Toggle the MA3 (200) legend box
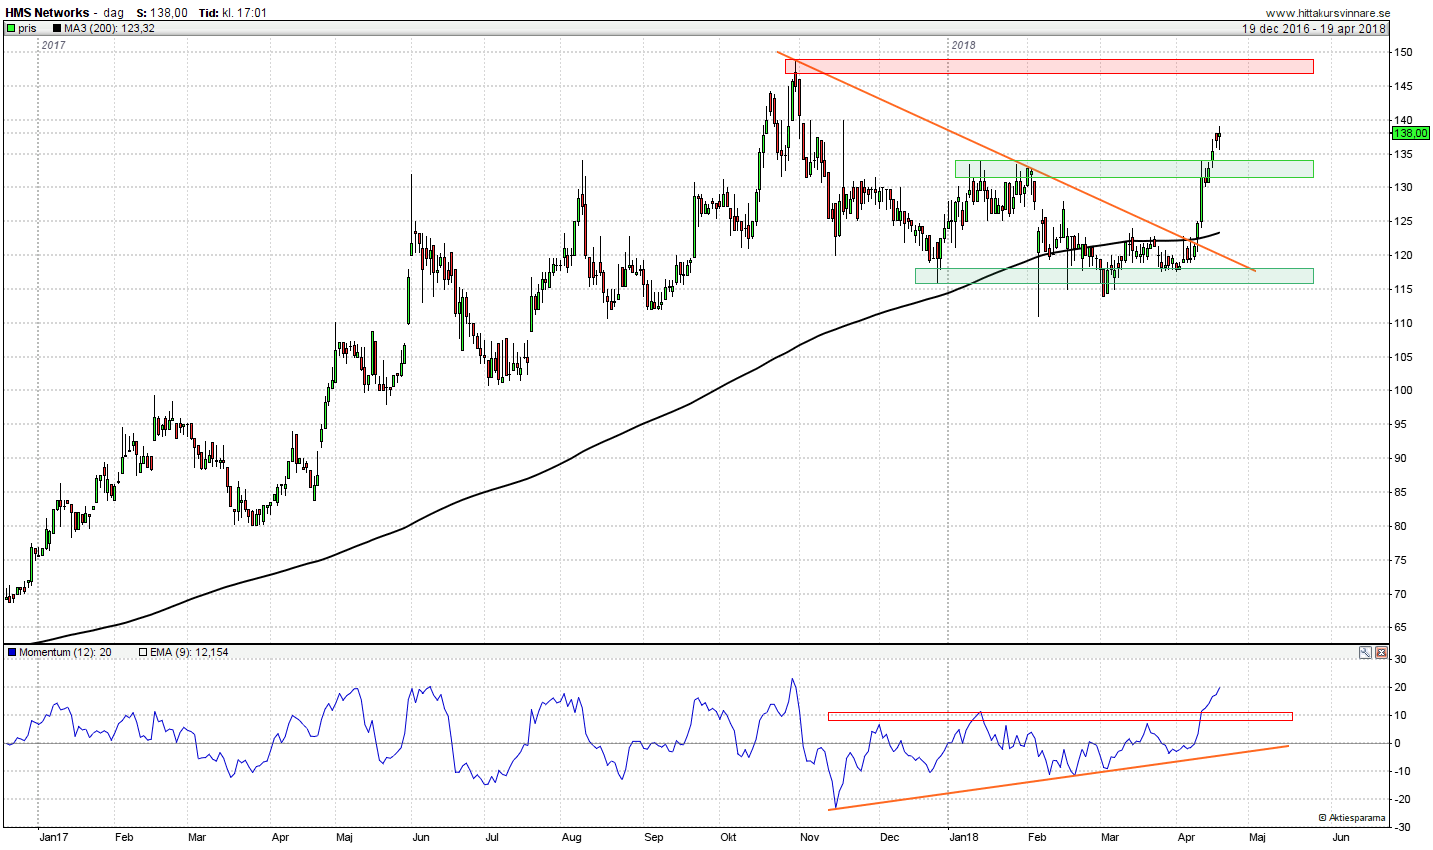The height and width of the screenshot is (850, 1433). coord(56,29)
